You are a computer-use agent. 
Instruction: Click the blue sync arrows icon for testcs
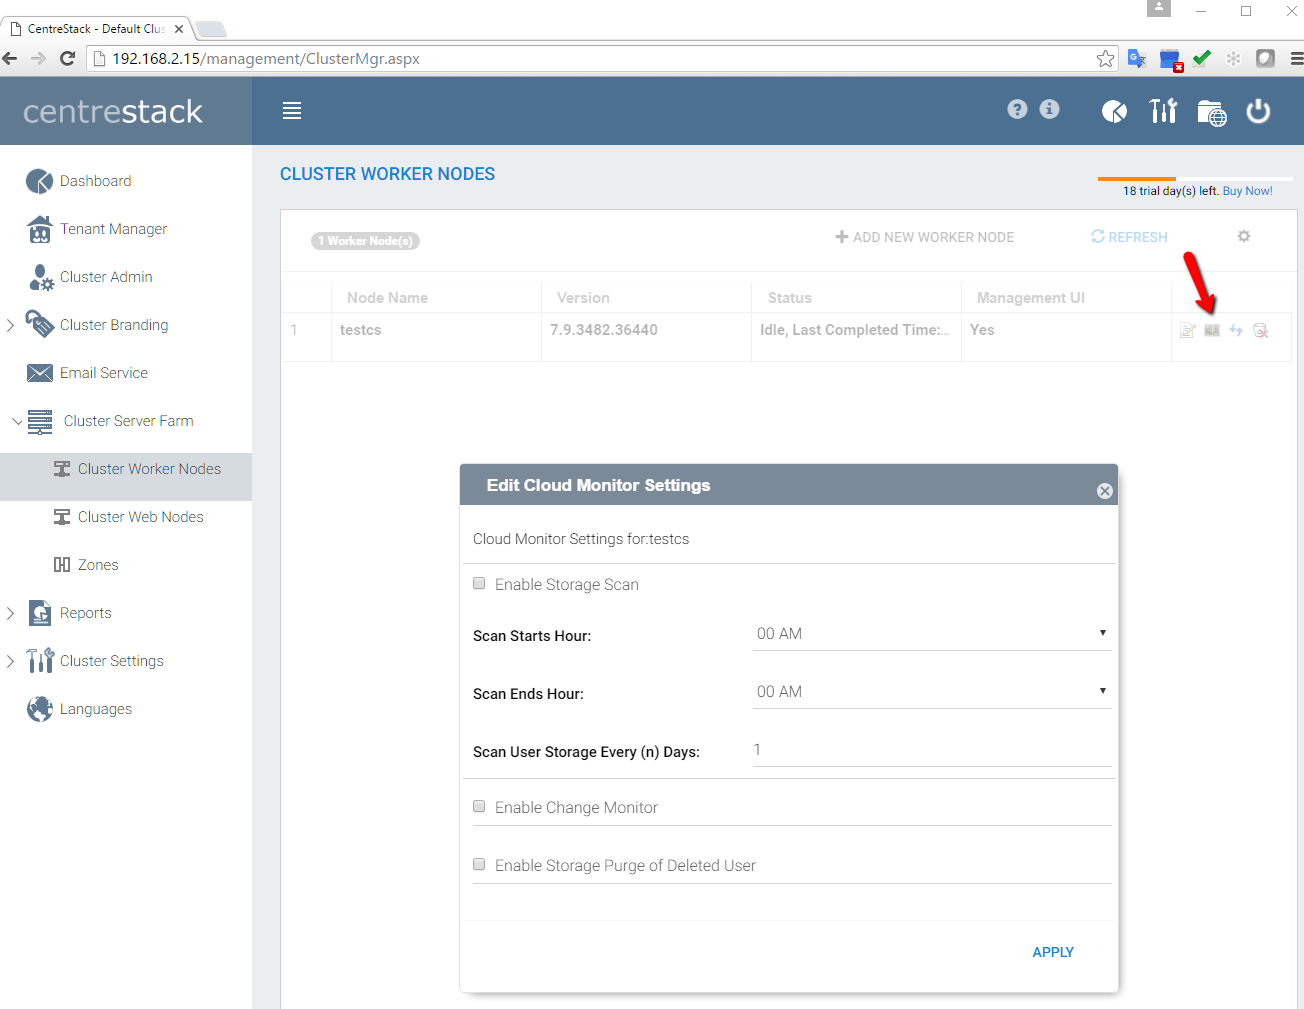point(1236,330)
